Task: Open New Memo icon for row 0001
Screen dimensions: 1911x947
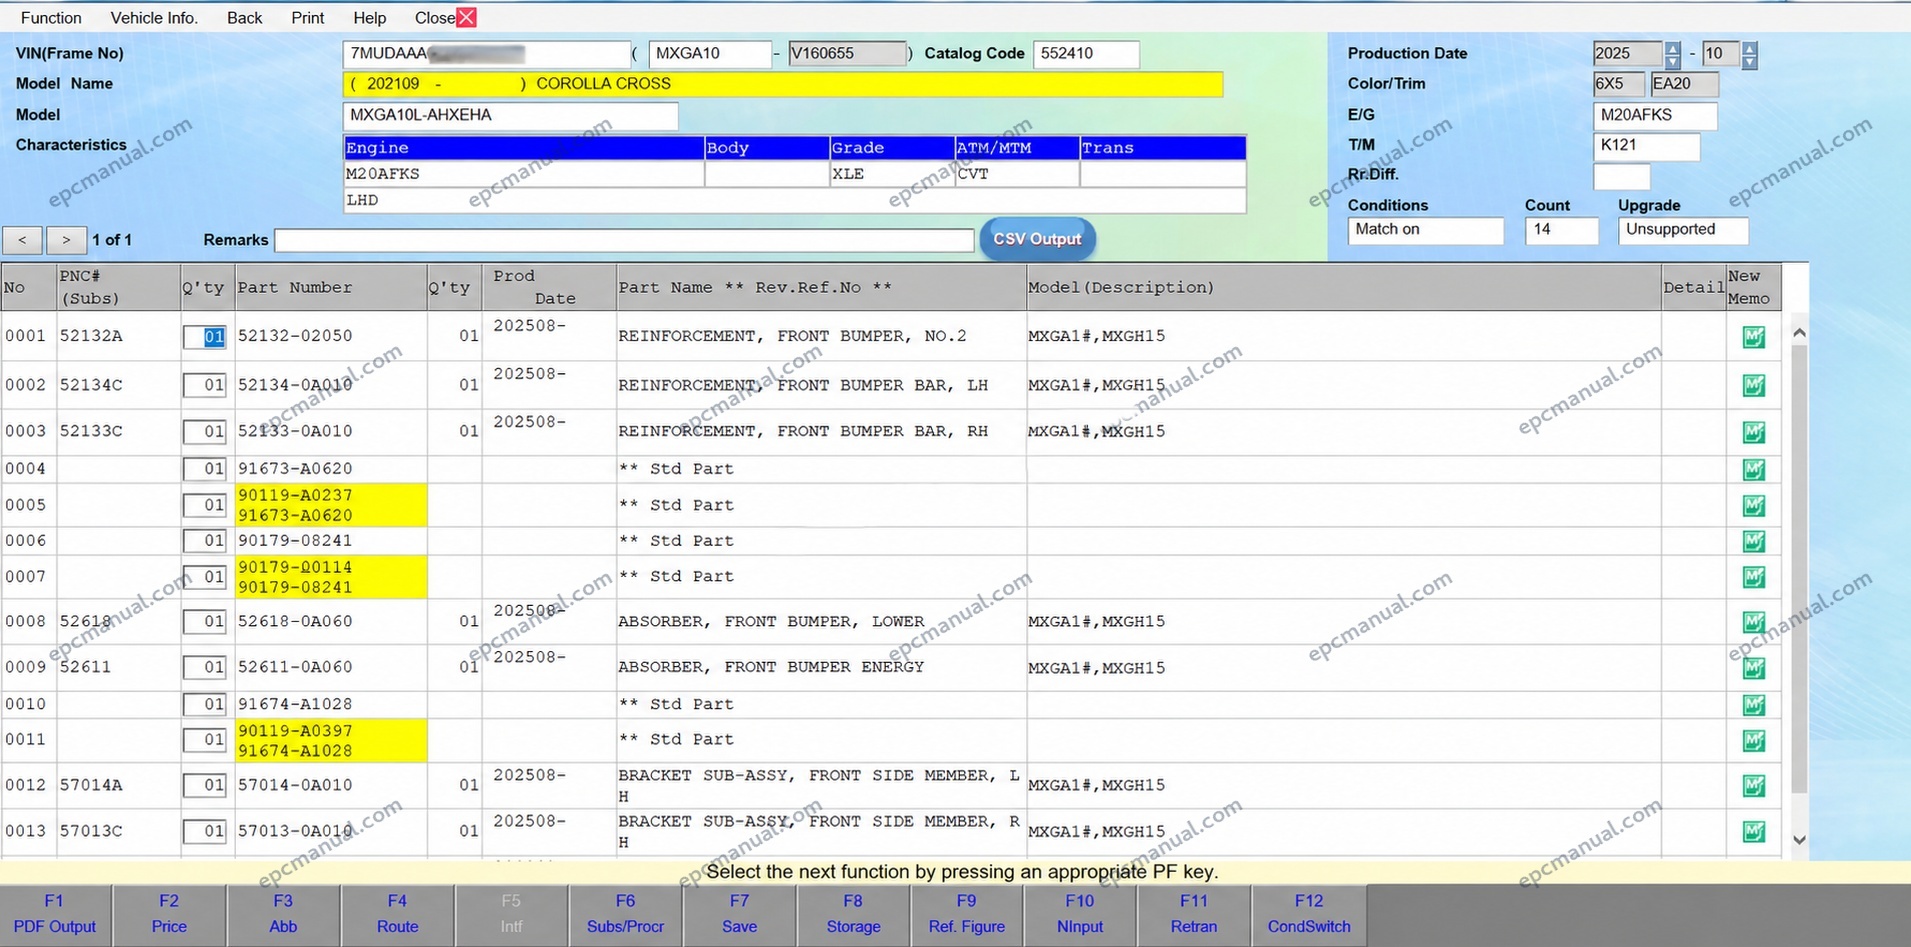Action: click(1753, 337)
